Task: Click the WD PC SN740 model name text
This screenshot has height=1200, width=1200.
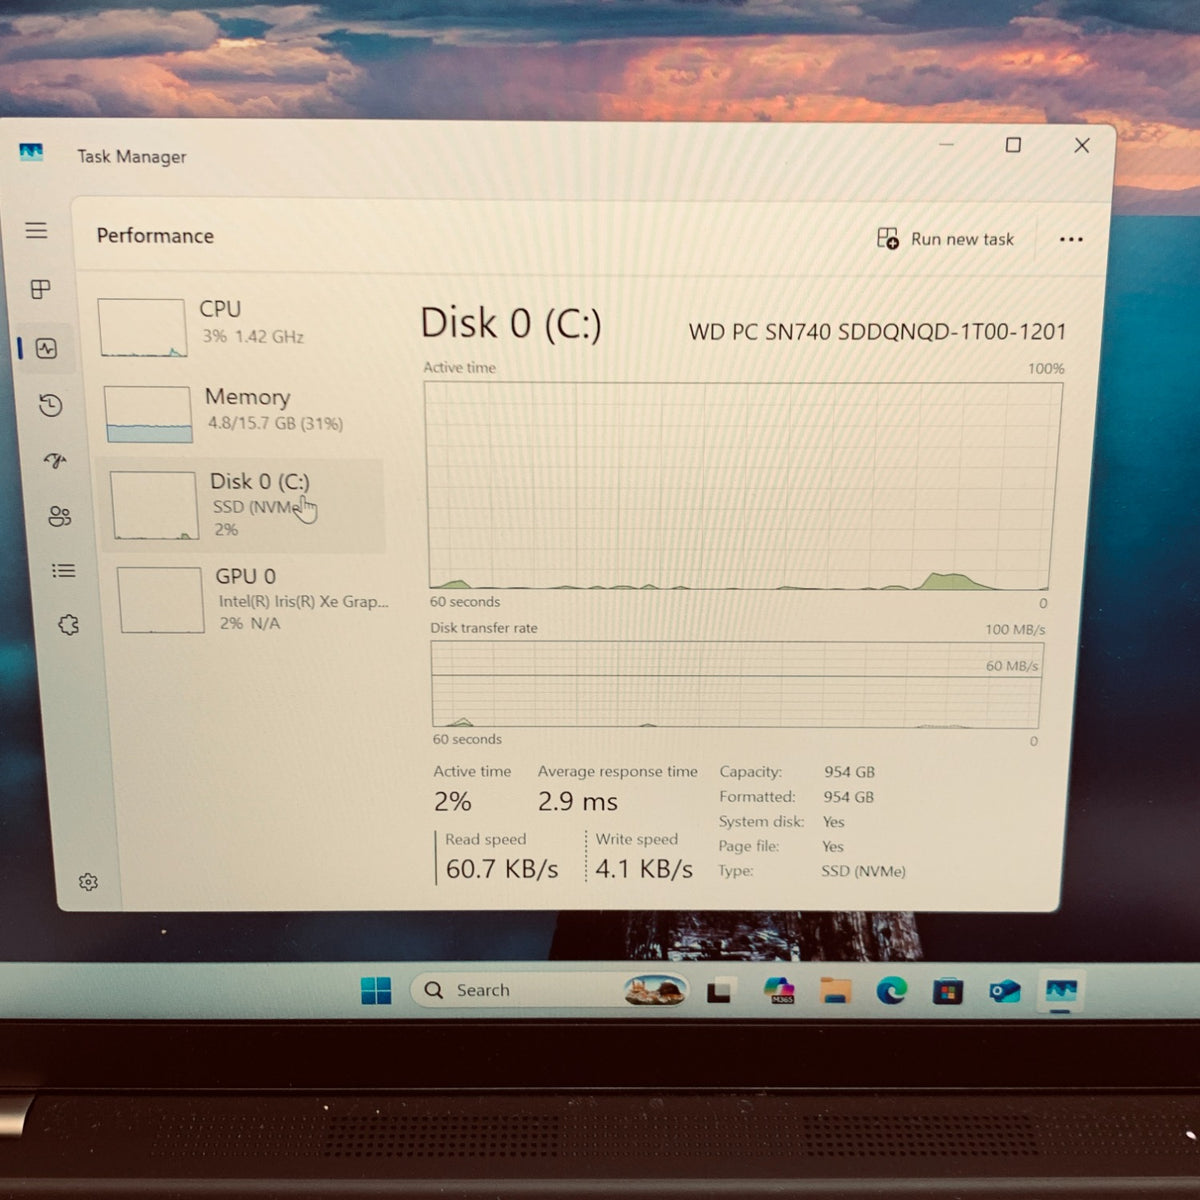Action: [878, 332]
